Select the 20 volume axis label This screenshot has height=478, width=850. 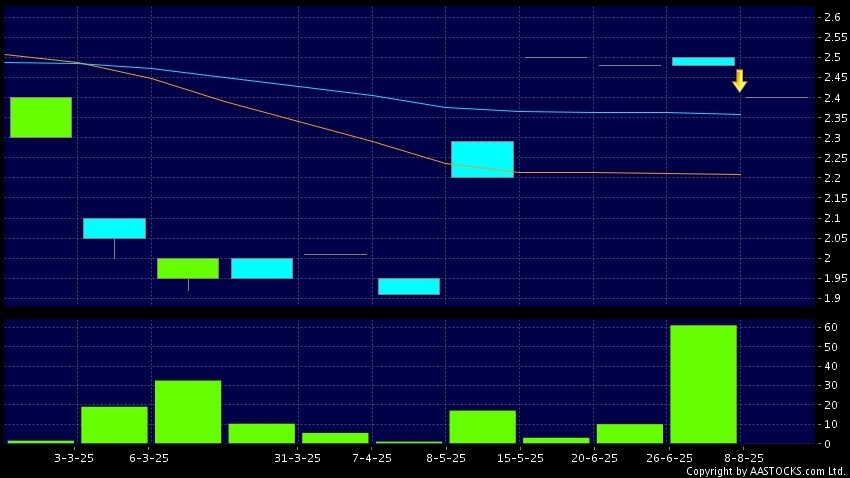click(830, 405)
